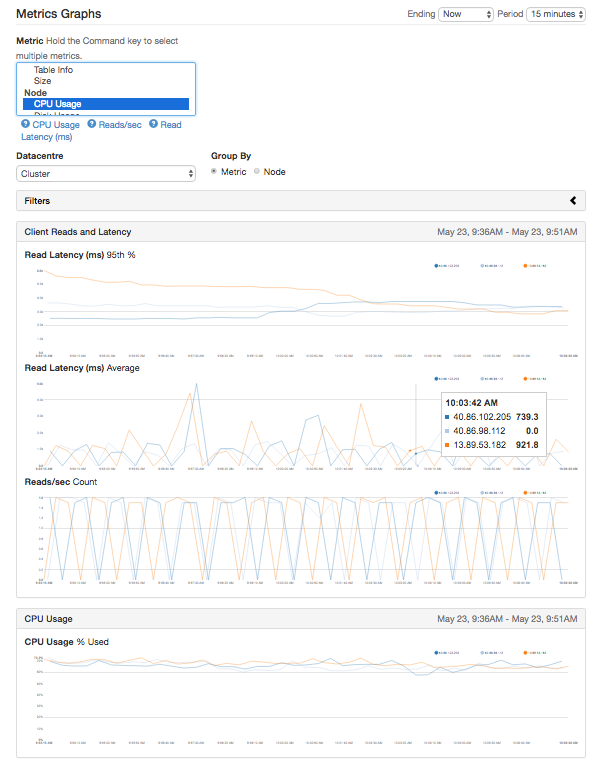Click the help icon beside CPU Usage

pyautogui.click(x=25, y=124)
